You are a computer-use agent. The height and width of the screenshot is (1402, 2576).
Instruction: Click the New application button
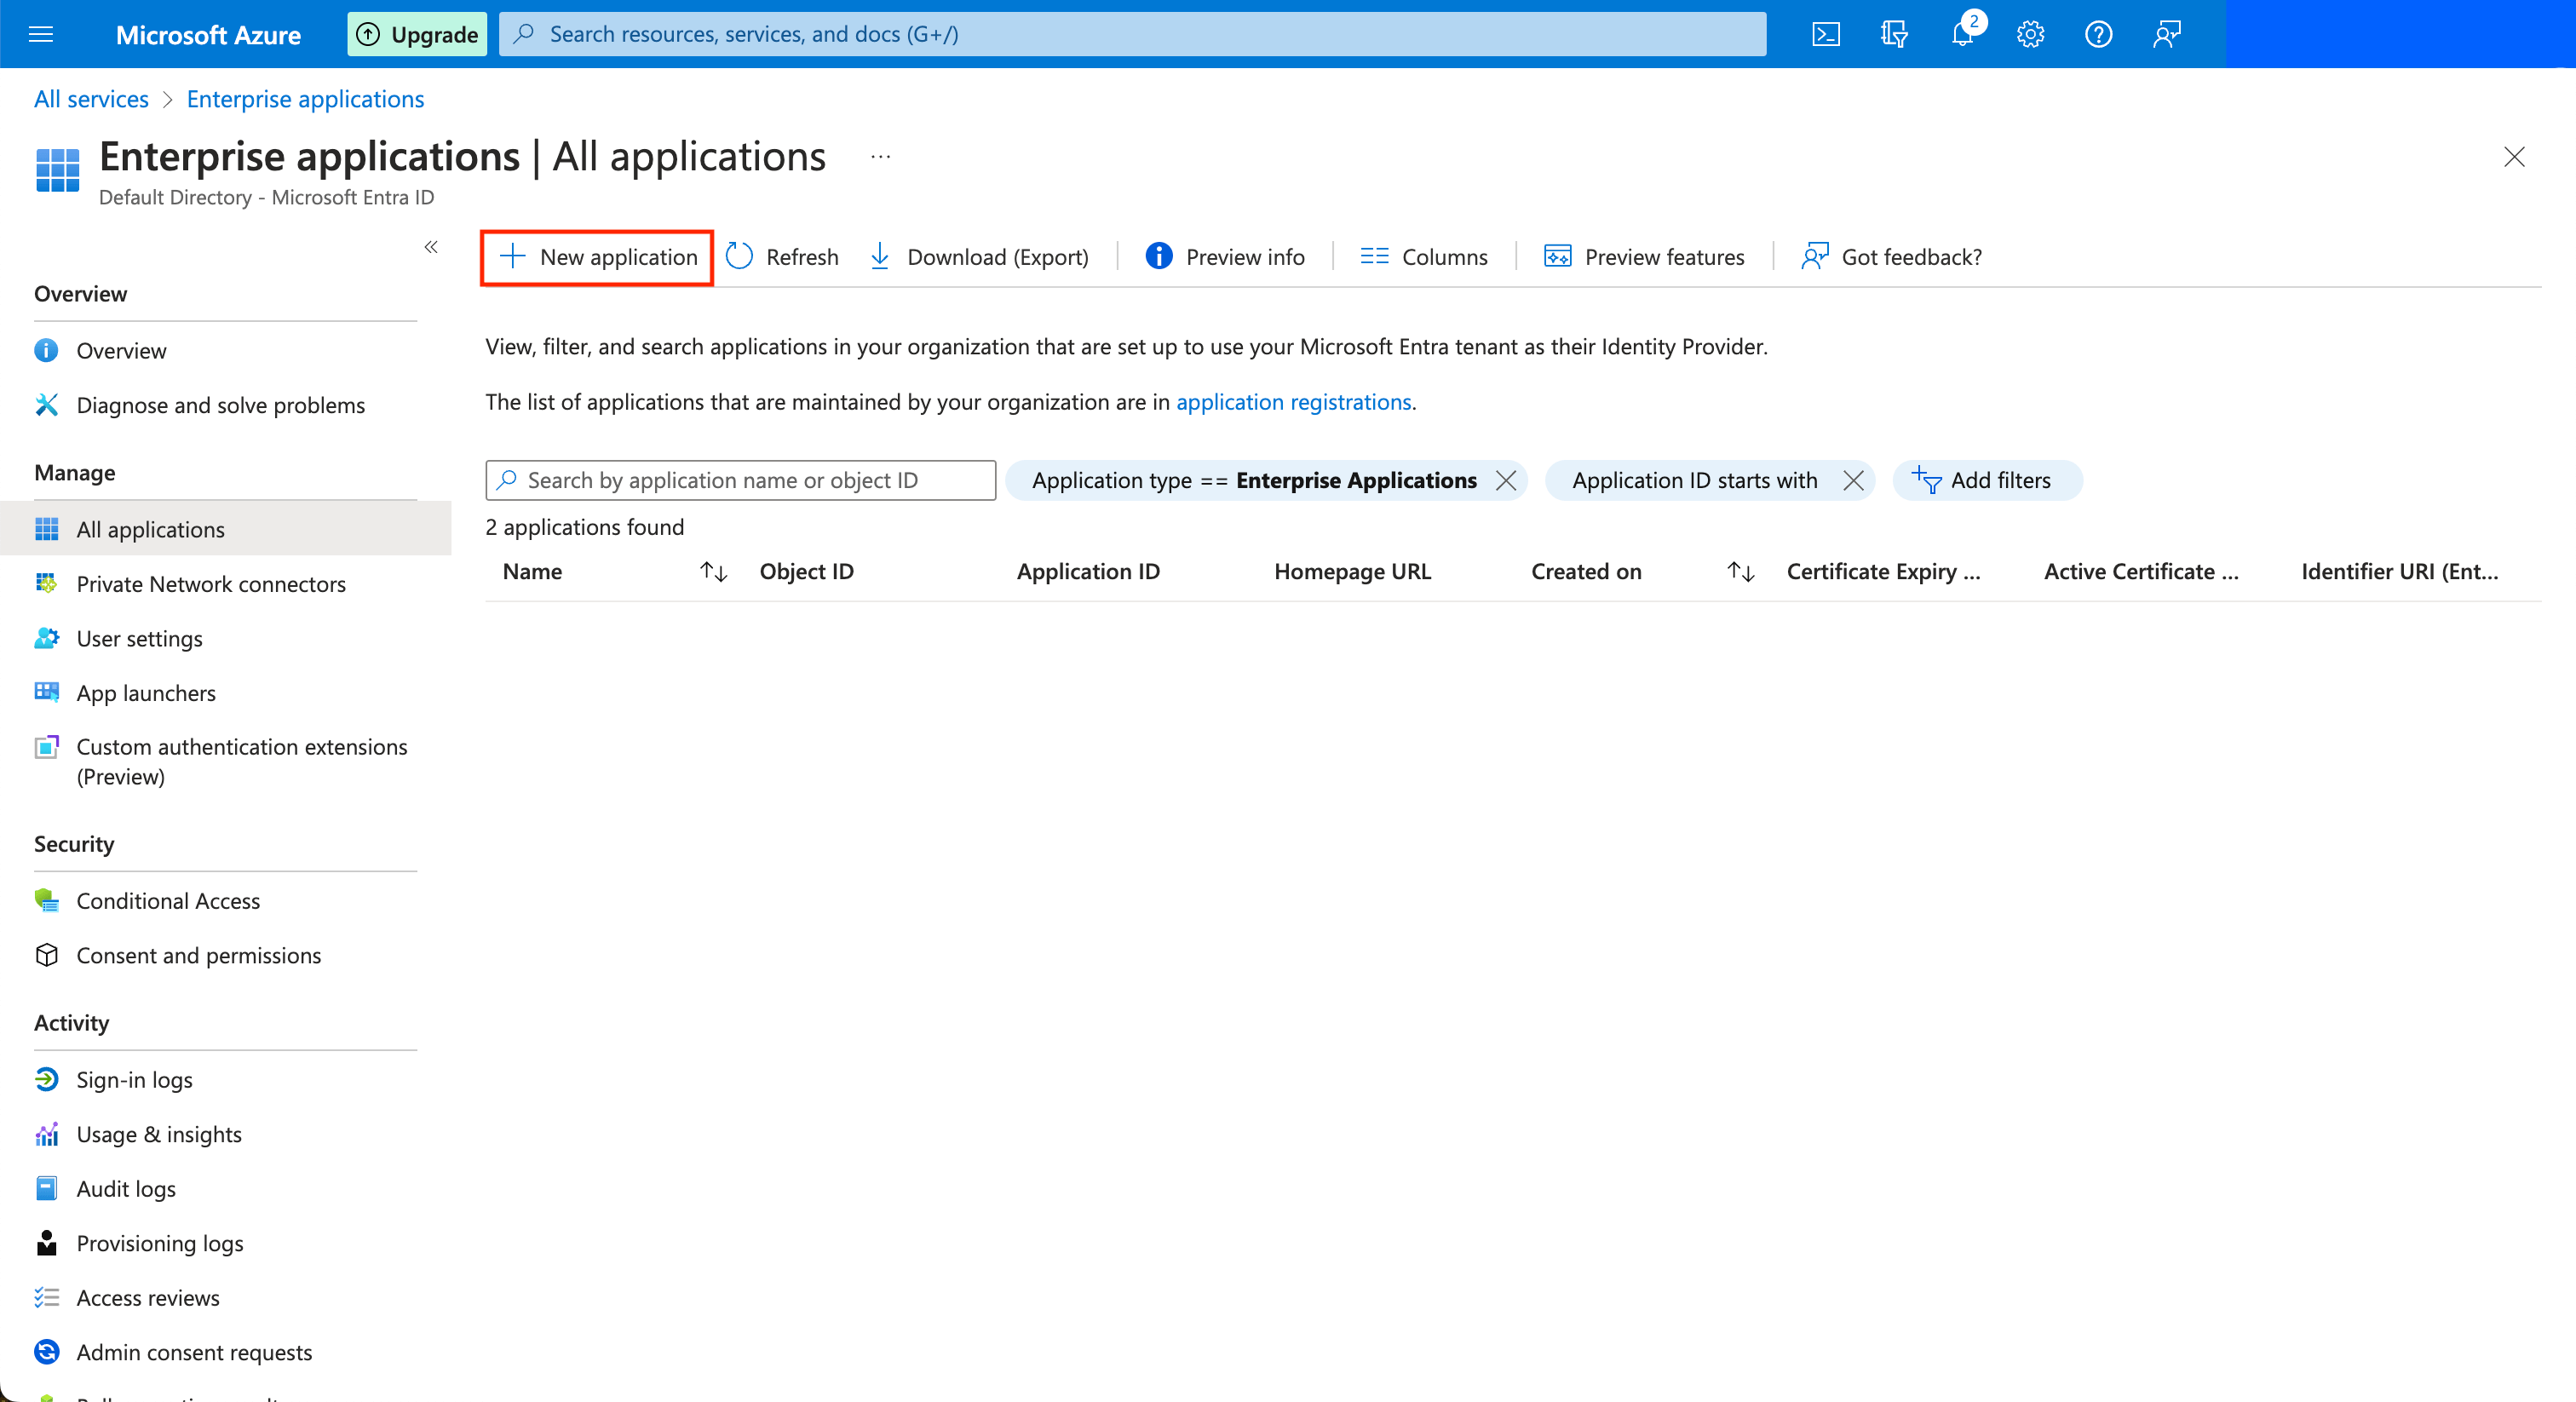[x=596, y=256]
